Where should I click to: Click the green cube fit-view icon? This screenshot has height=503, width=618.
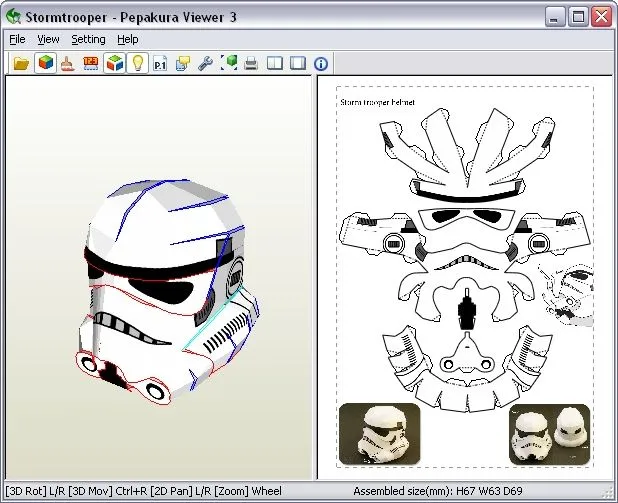point(229,63)
